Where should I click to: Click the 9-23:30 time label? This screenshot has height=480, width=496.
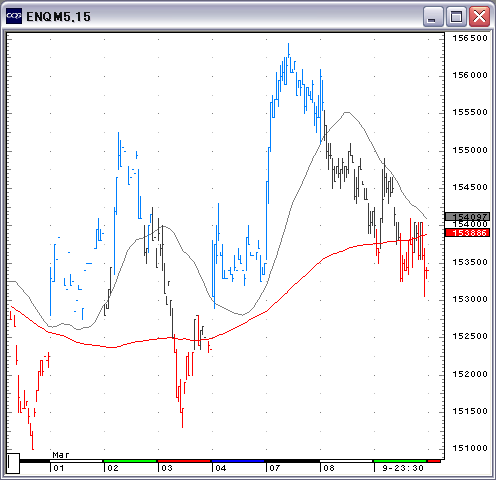[x=403, y=468]
